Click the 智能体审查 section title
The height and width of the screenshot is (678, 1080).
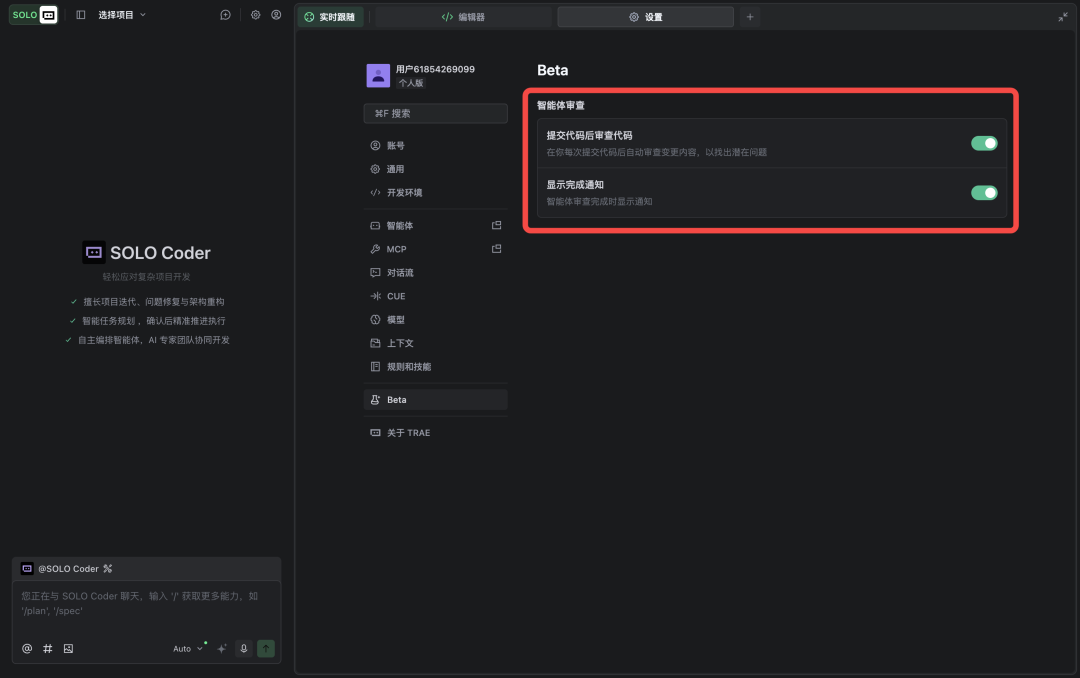(x=561, y=105)
